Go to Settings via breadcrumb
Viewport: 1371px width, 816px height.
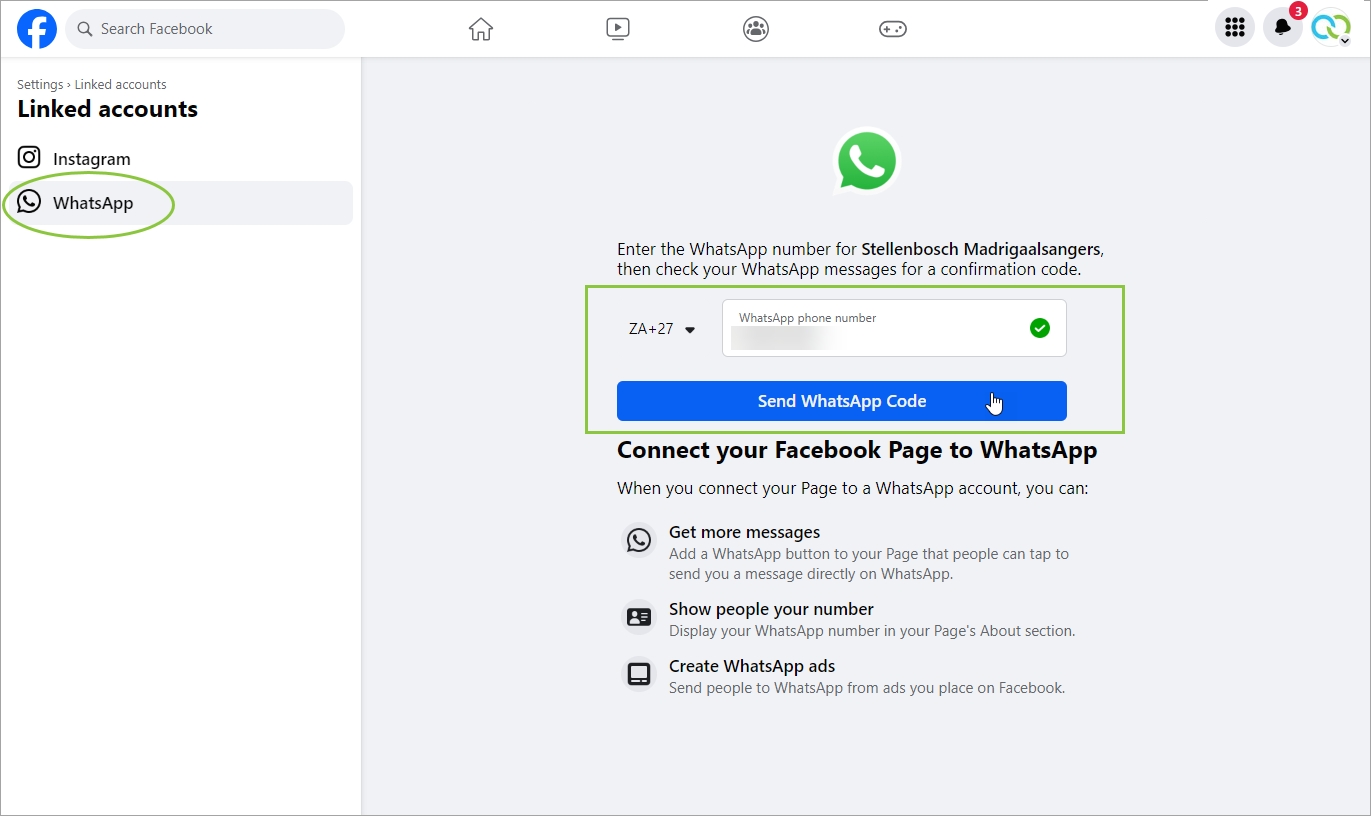[40, 85]
